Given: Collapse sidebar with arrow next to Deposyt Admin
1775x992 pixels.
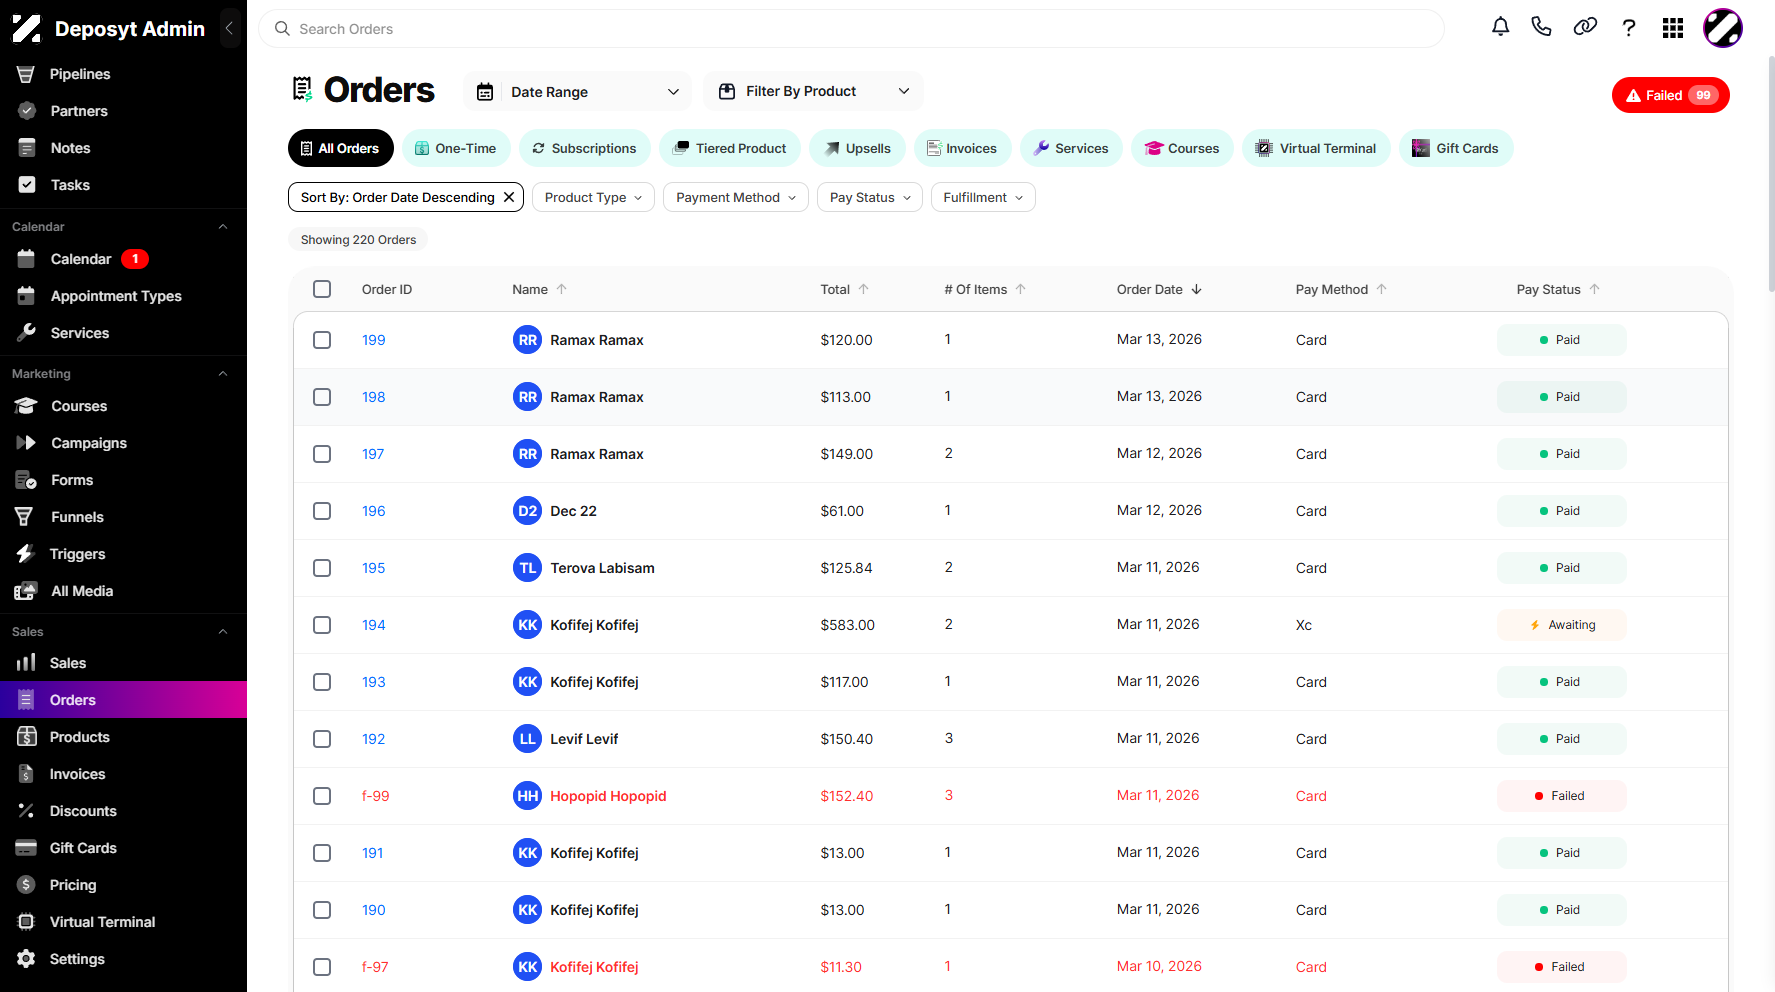Looking at the screenshot, I should [229, 28].
